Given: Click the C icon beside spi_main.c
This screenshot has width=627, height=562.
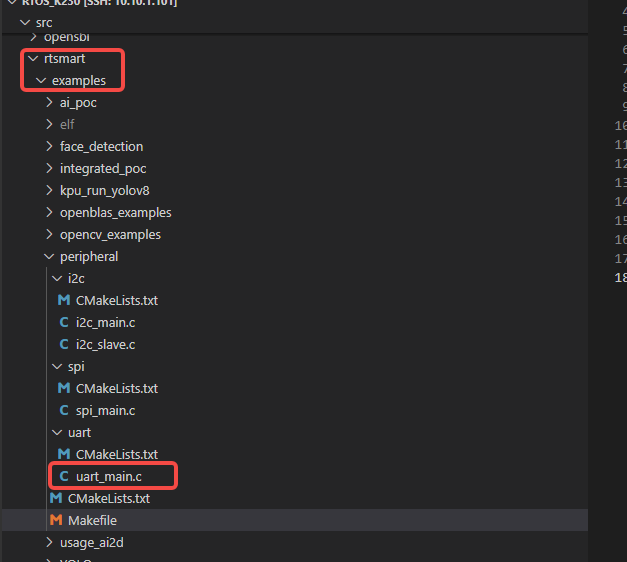Looking at the screenshot, I should (64, 410).
